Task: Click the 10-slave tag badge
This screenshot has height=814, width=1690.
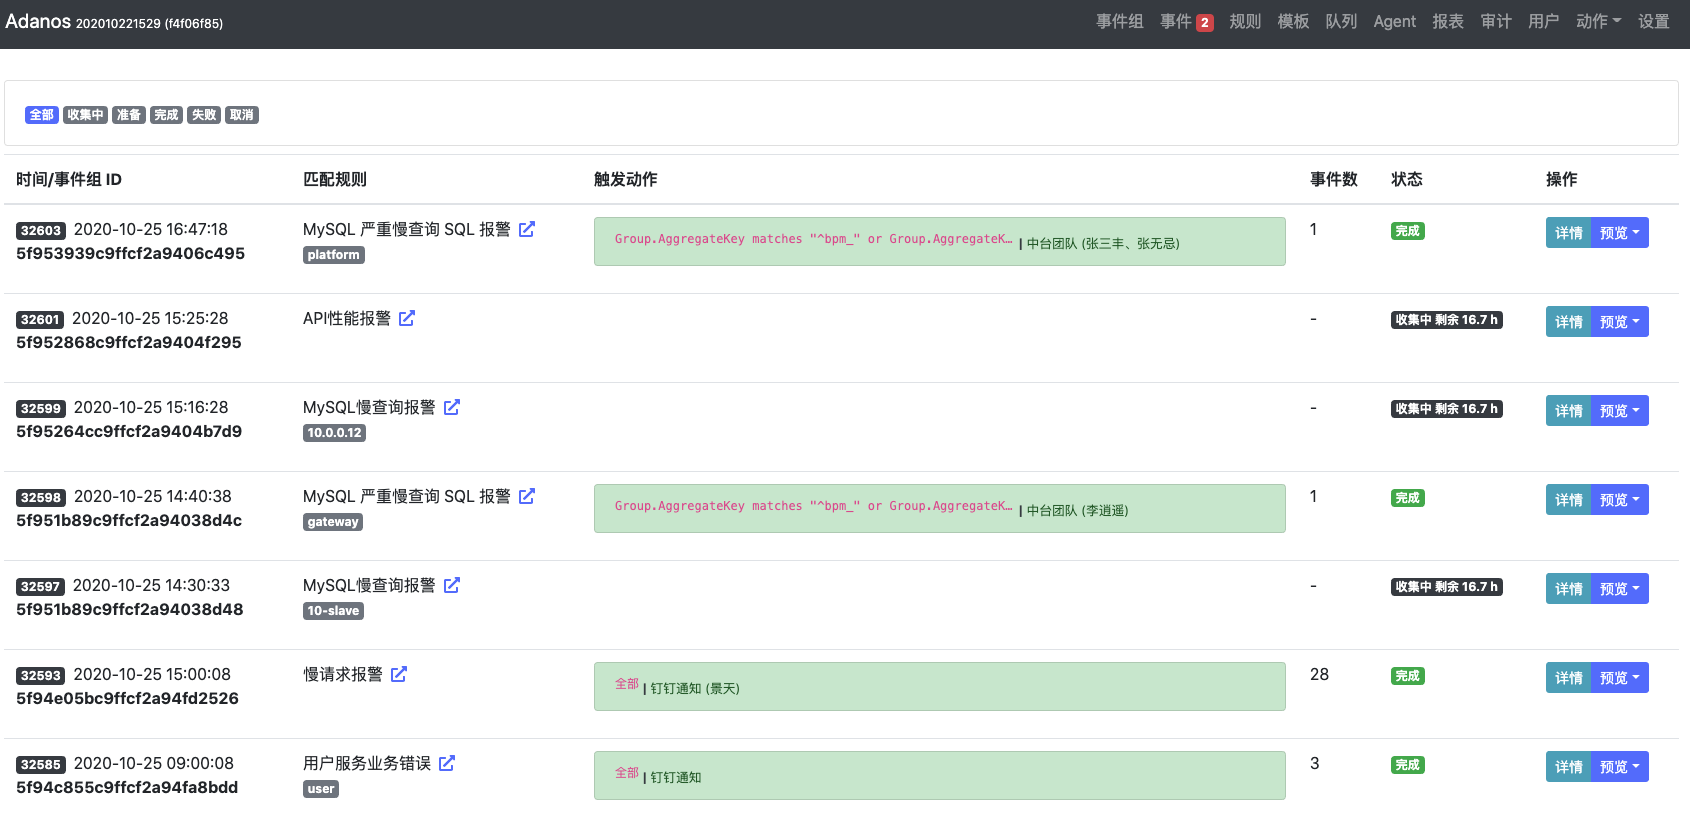Action: 333,611
